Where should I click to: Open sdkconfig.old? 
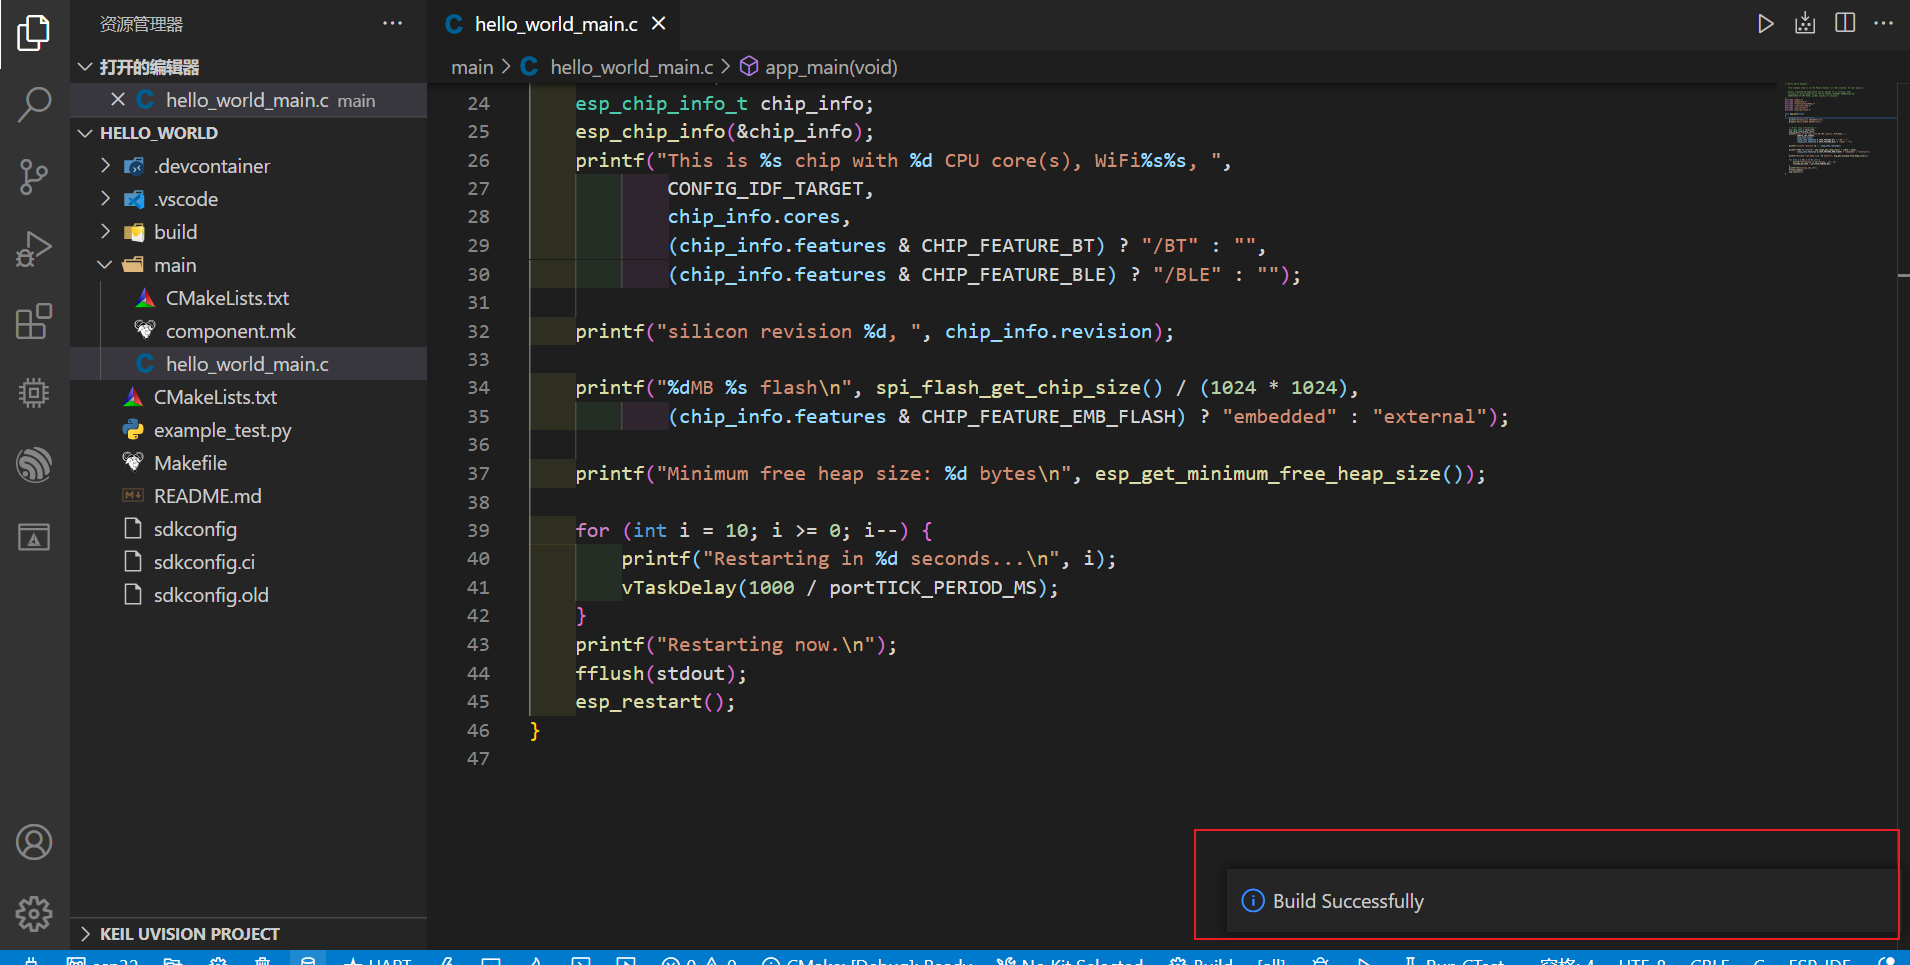click(248, 595)
